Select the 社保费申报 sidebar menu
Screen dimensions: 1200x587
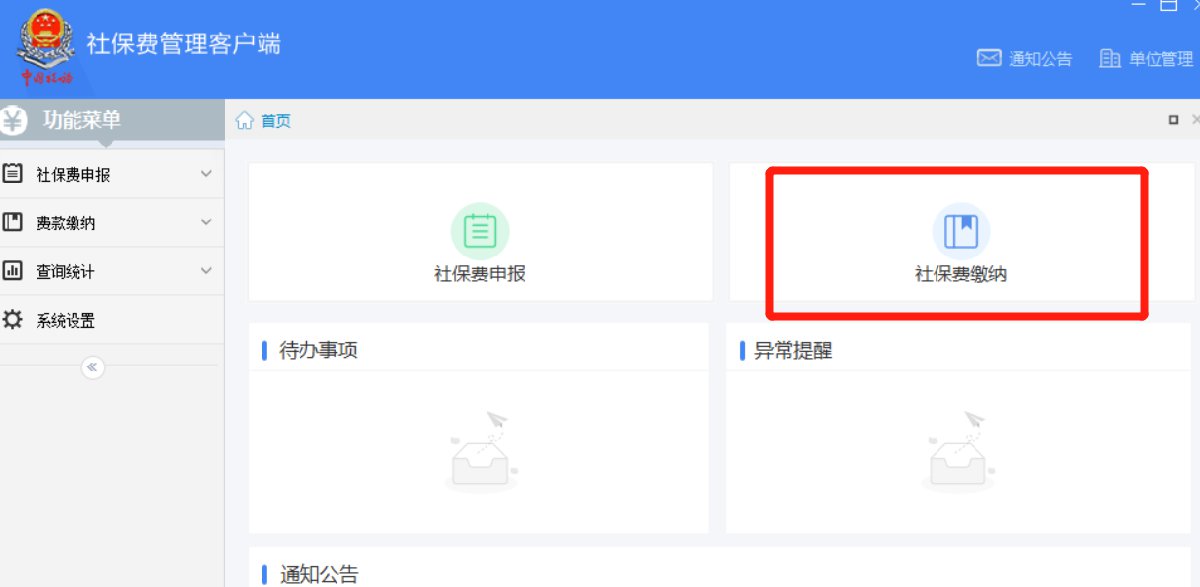point(112,174)
